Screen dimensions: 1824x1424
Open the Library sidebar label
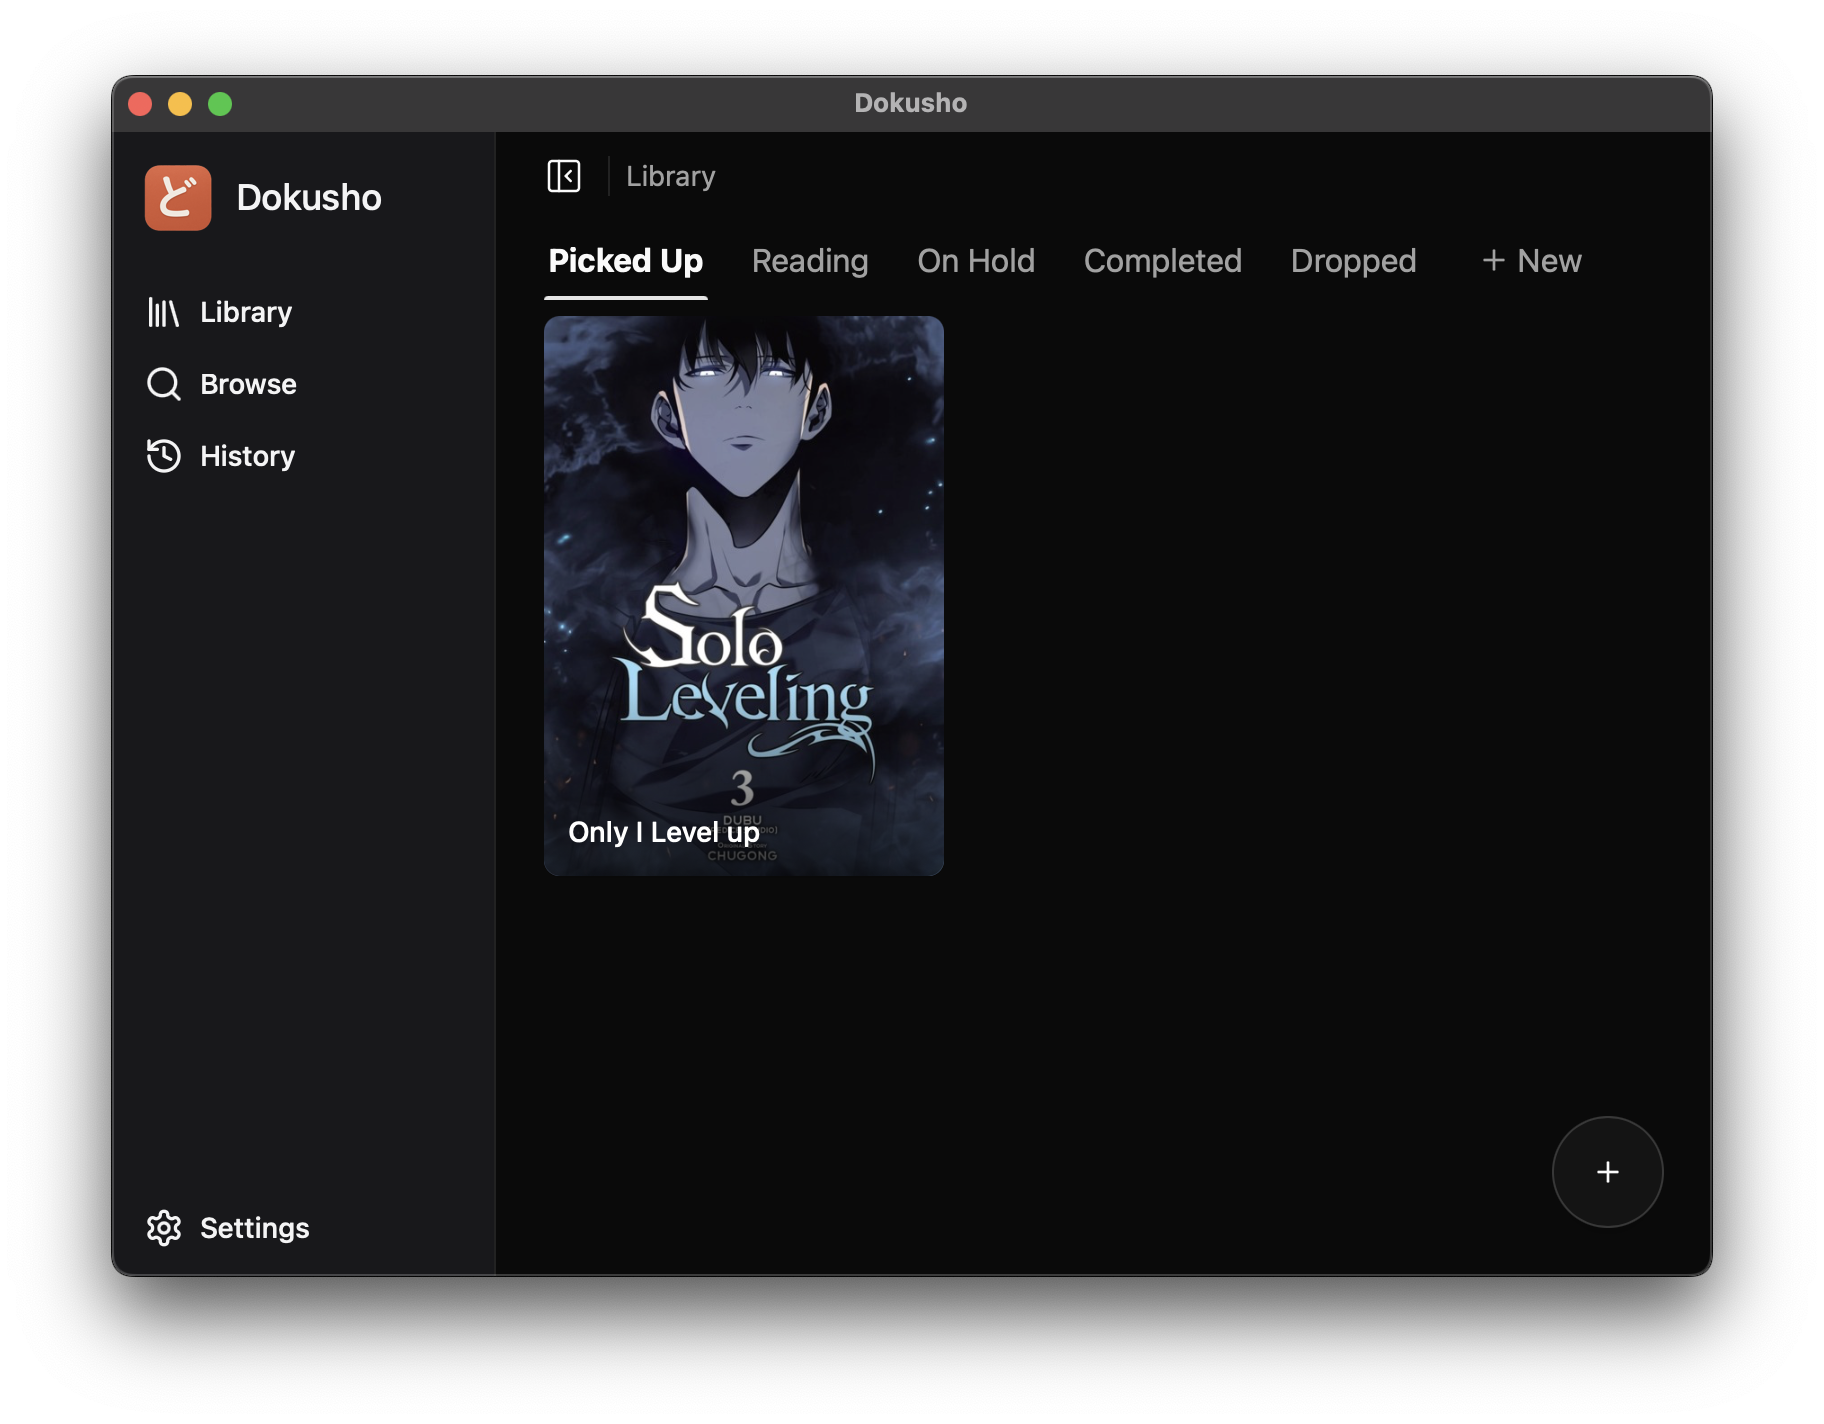246,312
